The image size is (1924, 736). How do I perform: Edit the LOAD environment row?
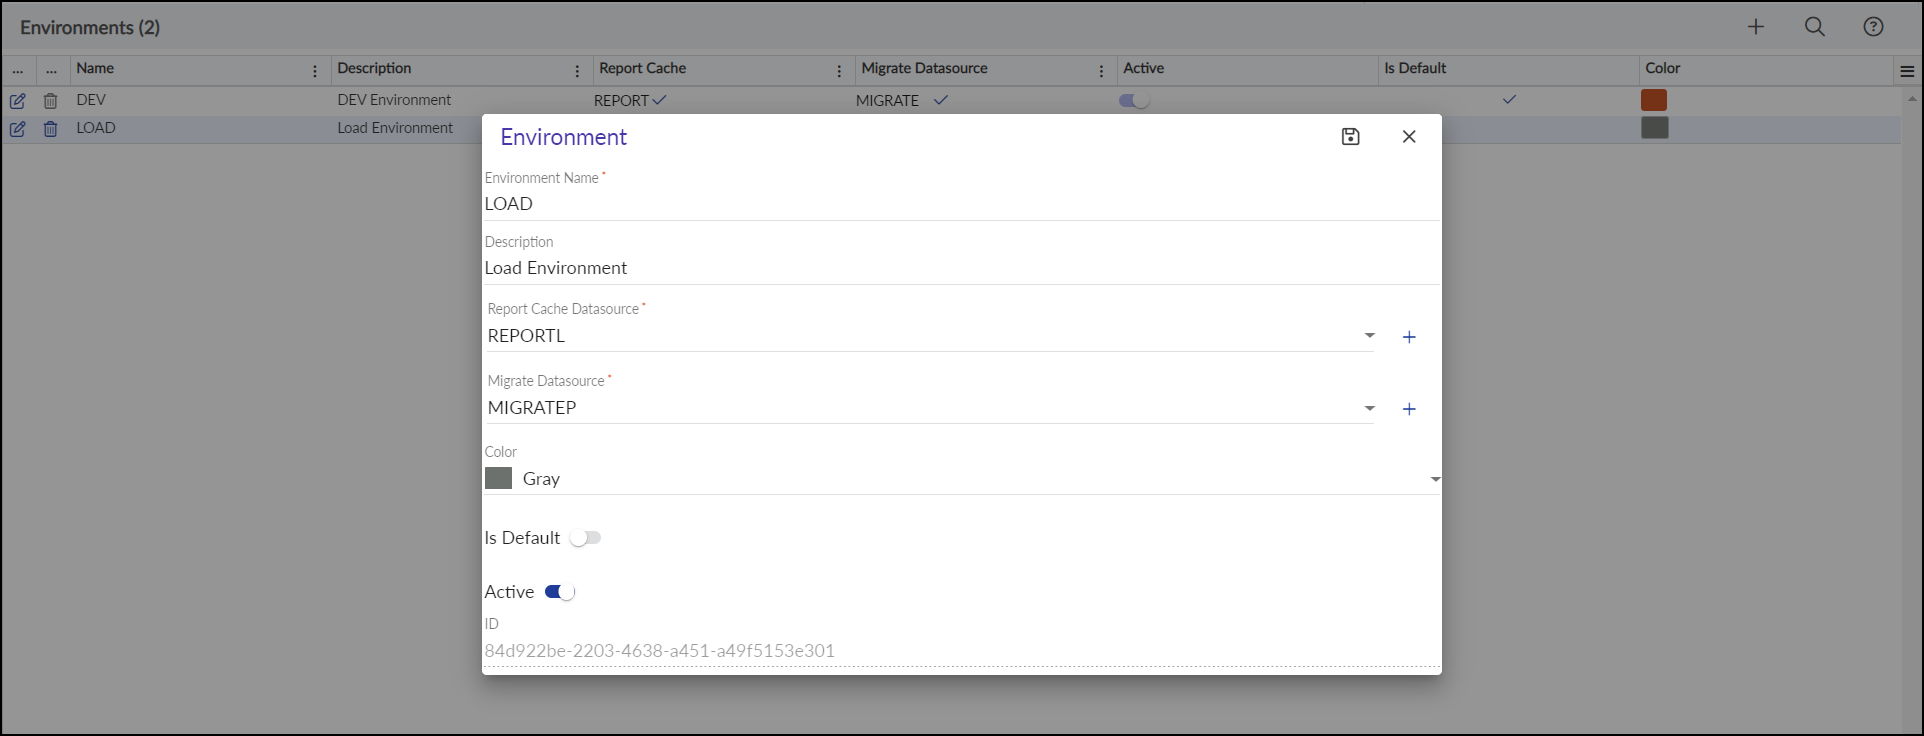pyautogui.click(x=18, y=129)
